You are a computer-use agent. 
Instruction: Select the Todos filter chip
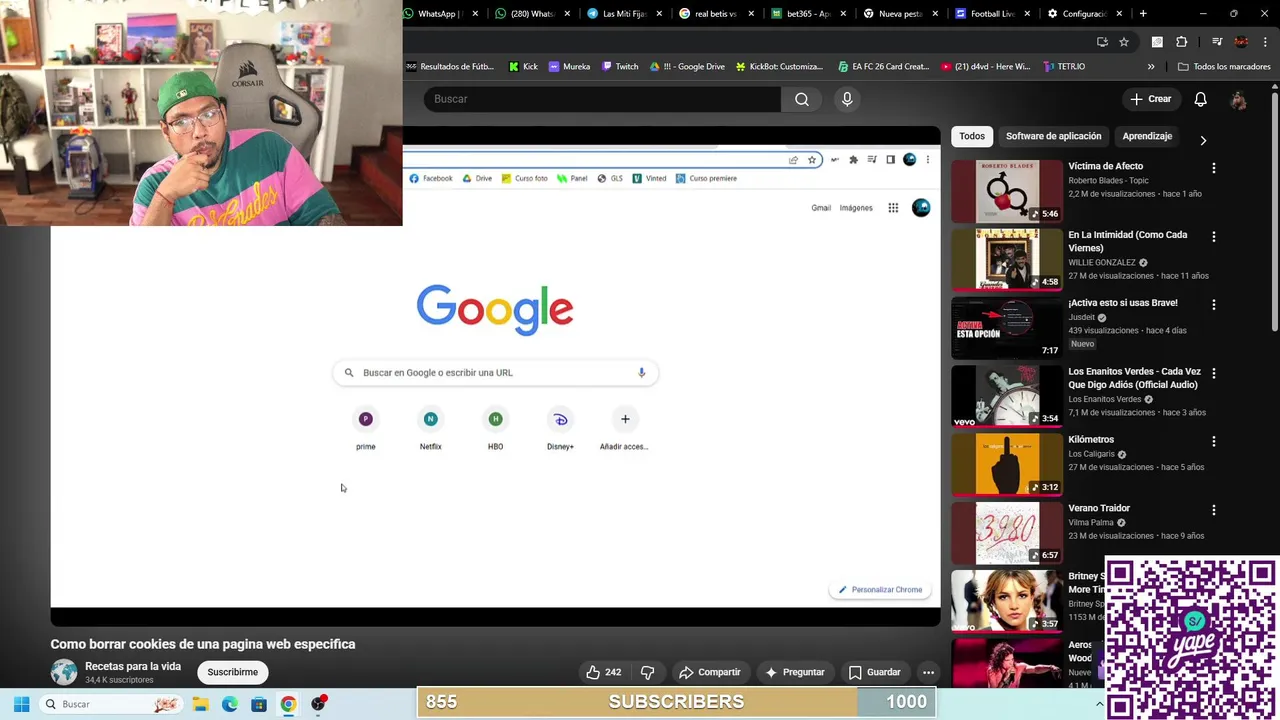[x=972, y=136]
